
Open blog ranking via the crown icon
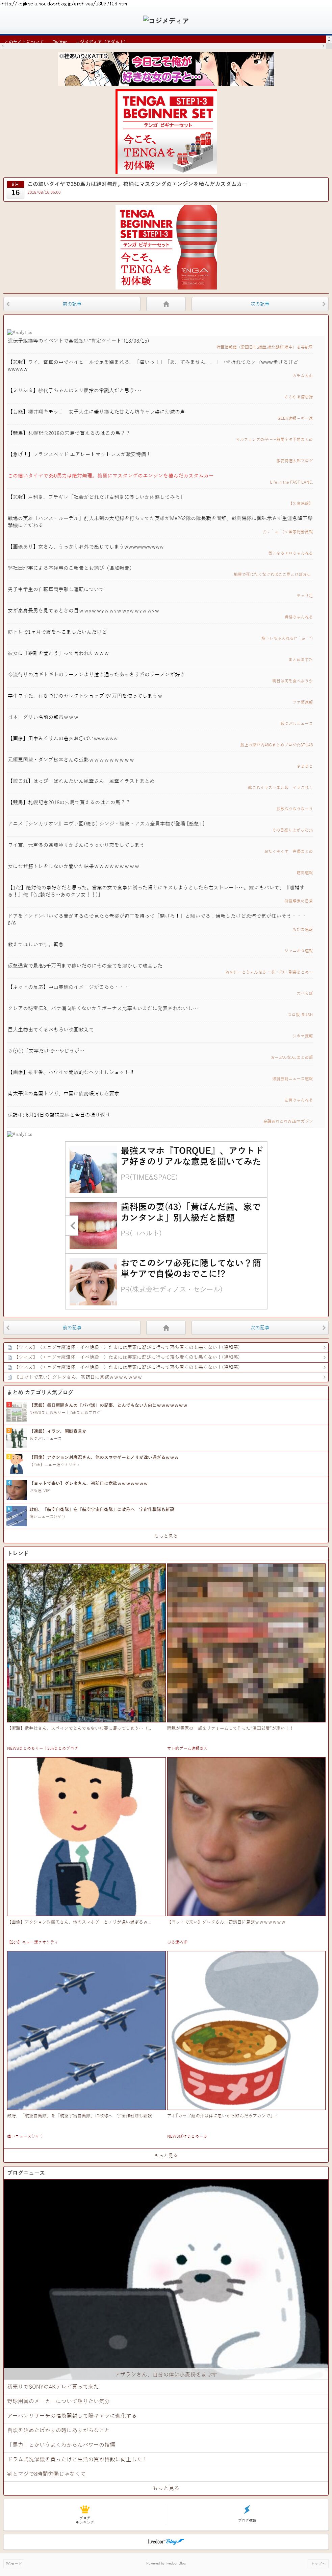coord(85,2512)
